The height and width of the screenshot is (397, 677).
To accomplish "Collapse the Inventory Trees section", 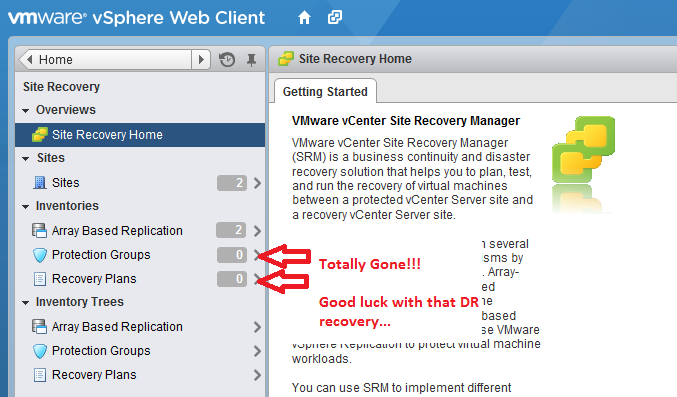I will (x=26, y=302).
